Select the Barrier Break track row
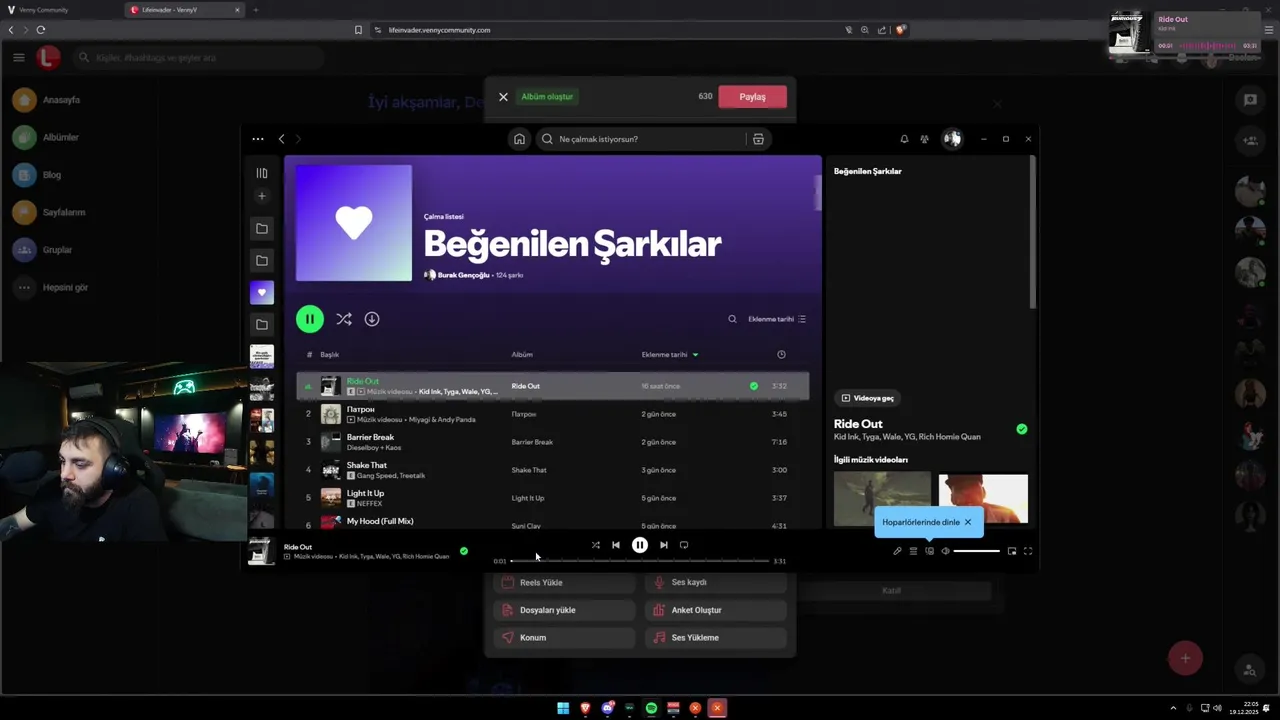The image size is (1280, 720). point(553,442)
